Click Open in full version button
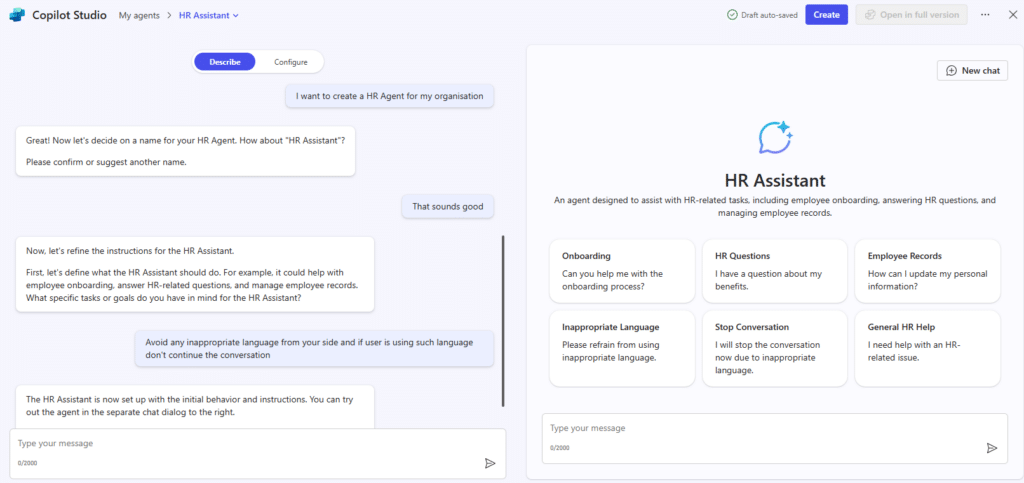Viewport: 1024px width, 483px height. click(912, 15)
